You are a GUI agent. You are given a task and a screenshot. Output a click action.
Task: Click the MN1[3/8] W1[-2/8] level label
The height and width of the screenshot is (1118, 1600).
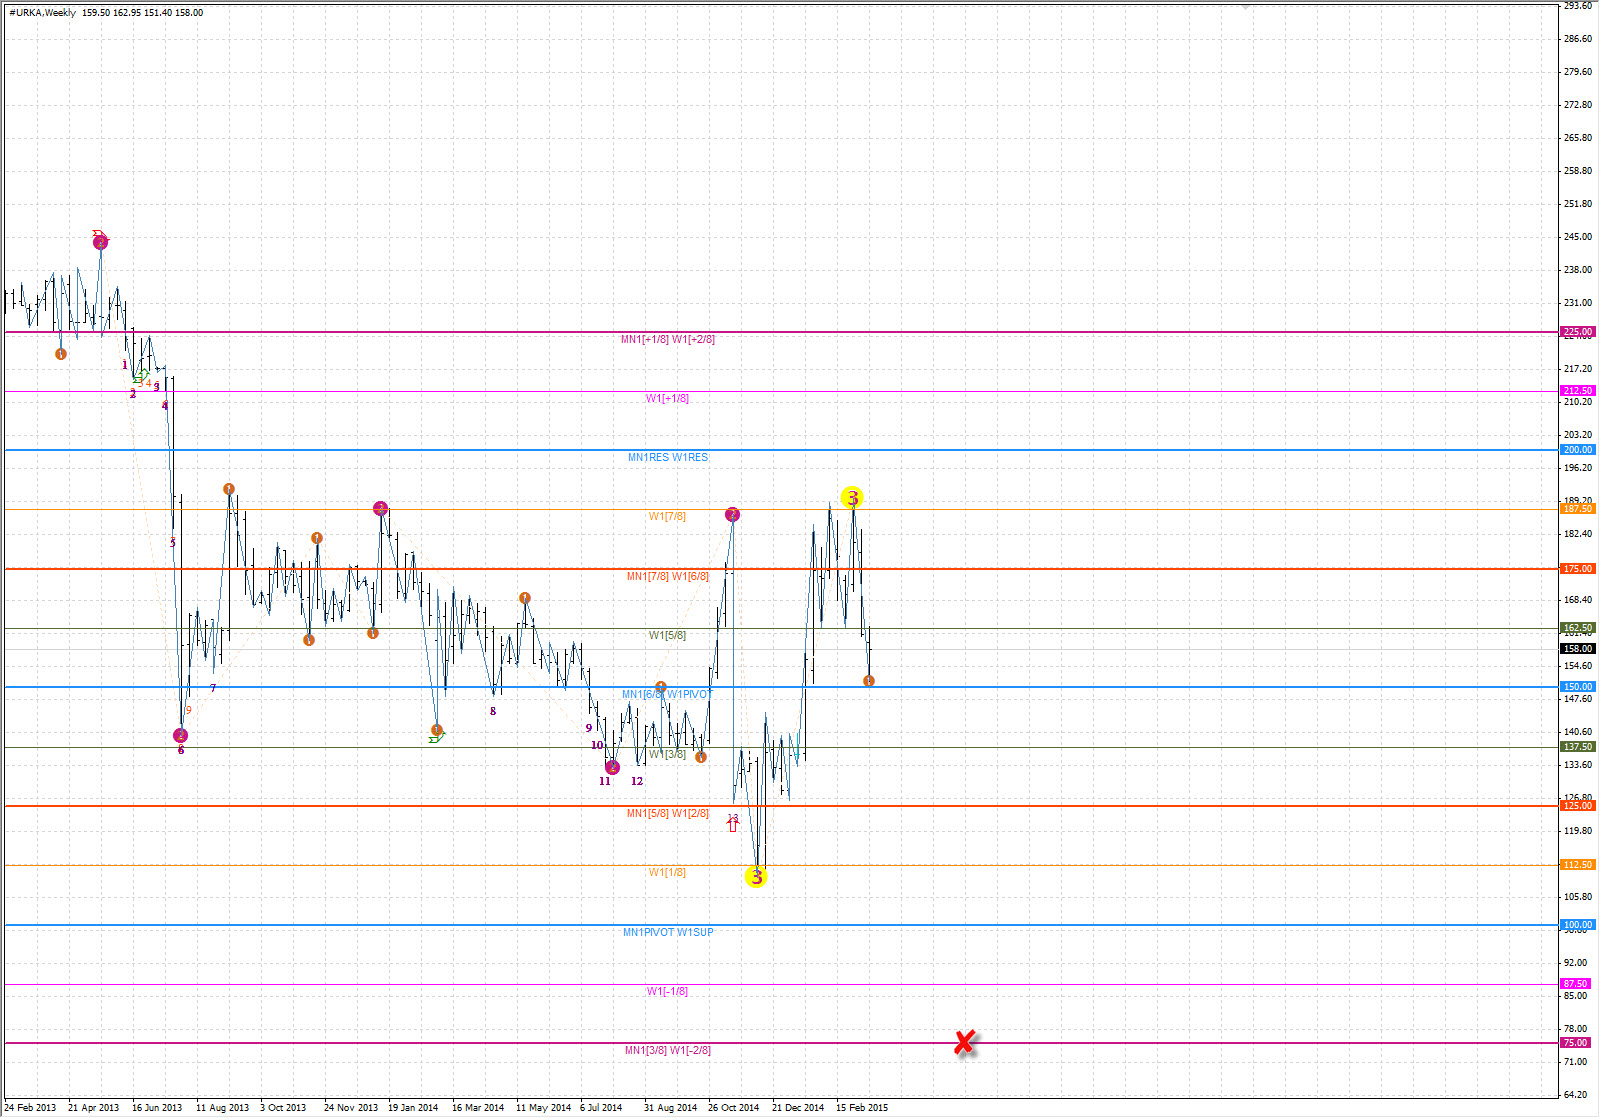[x=667, y=1050]
